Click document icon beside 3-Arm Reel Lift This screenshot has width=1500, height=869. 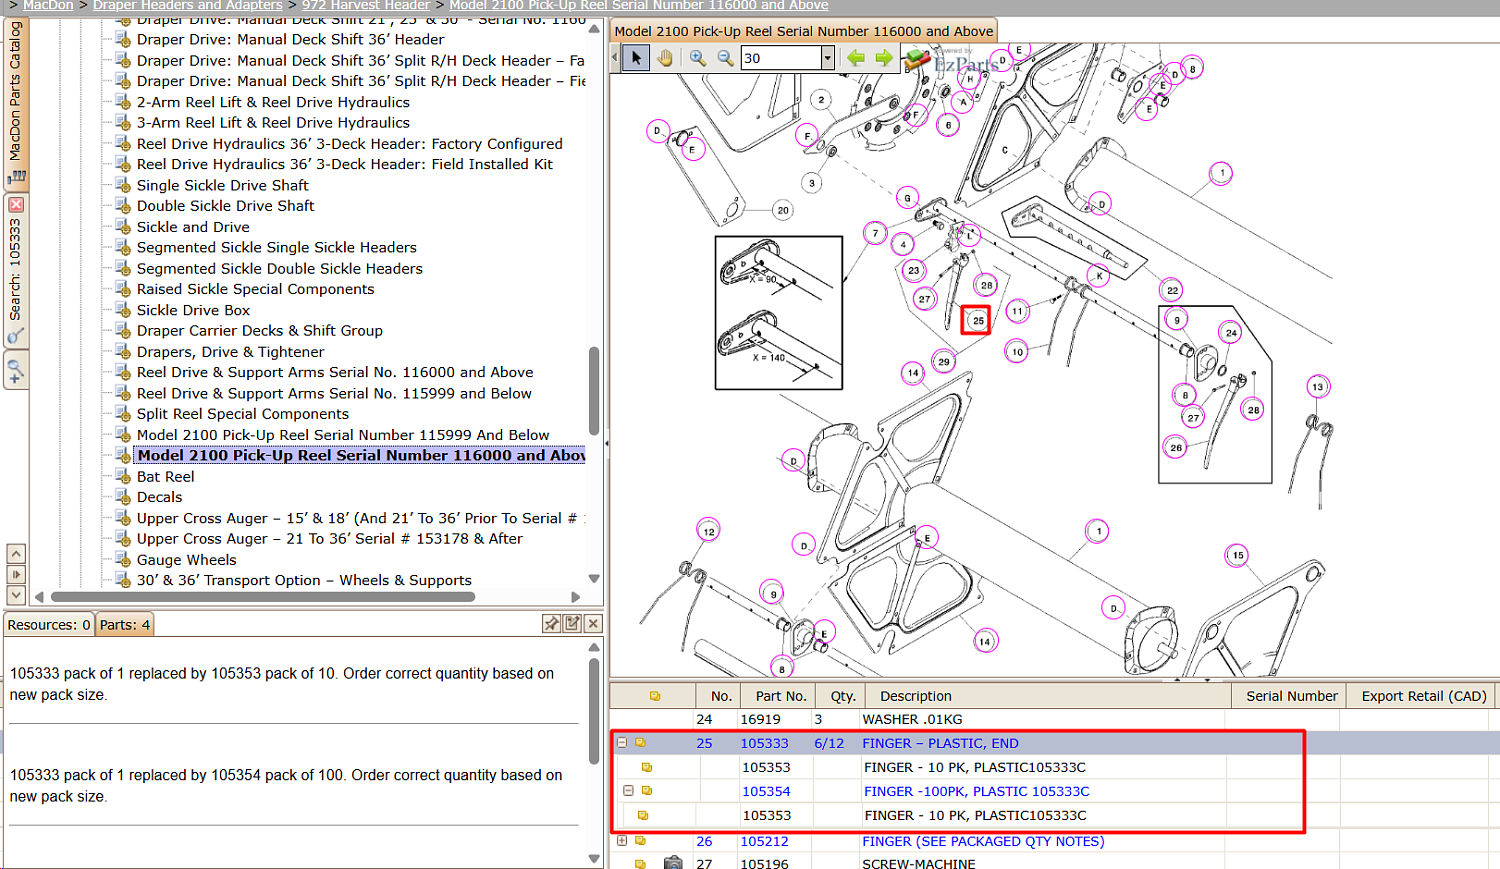click(x=123, y=123)
